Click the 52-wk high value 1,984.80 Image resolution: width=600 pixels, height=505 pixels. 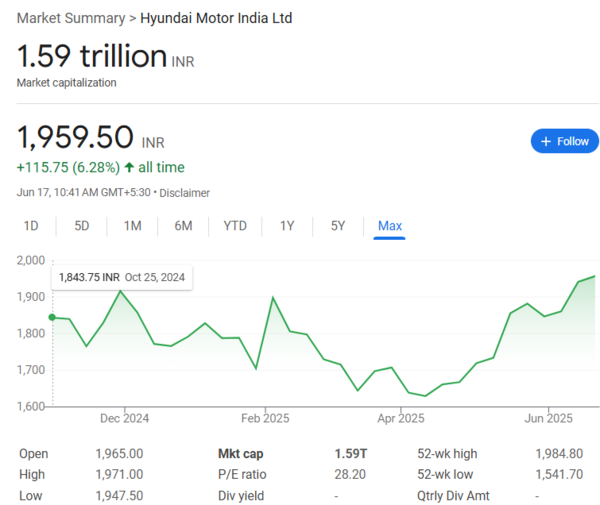[x=559, y=454]
